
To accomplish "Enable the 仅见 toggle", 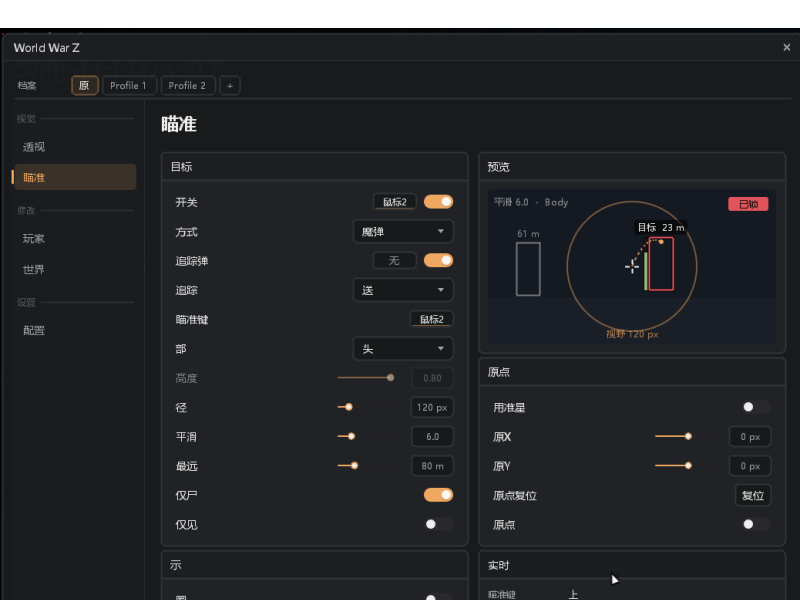I will (438, 524).
